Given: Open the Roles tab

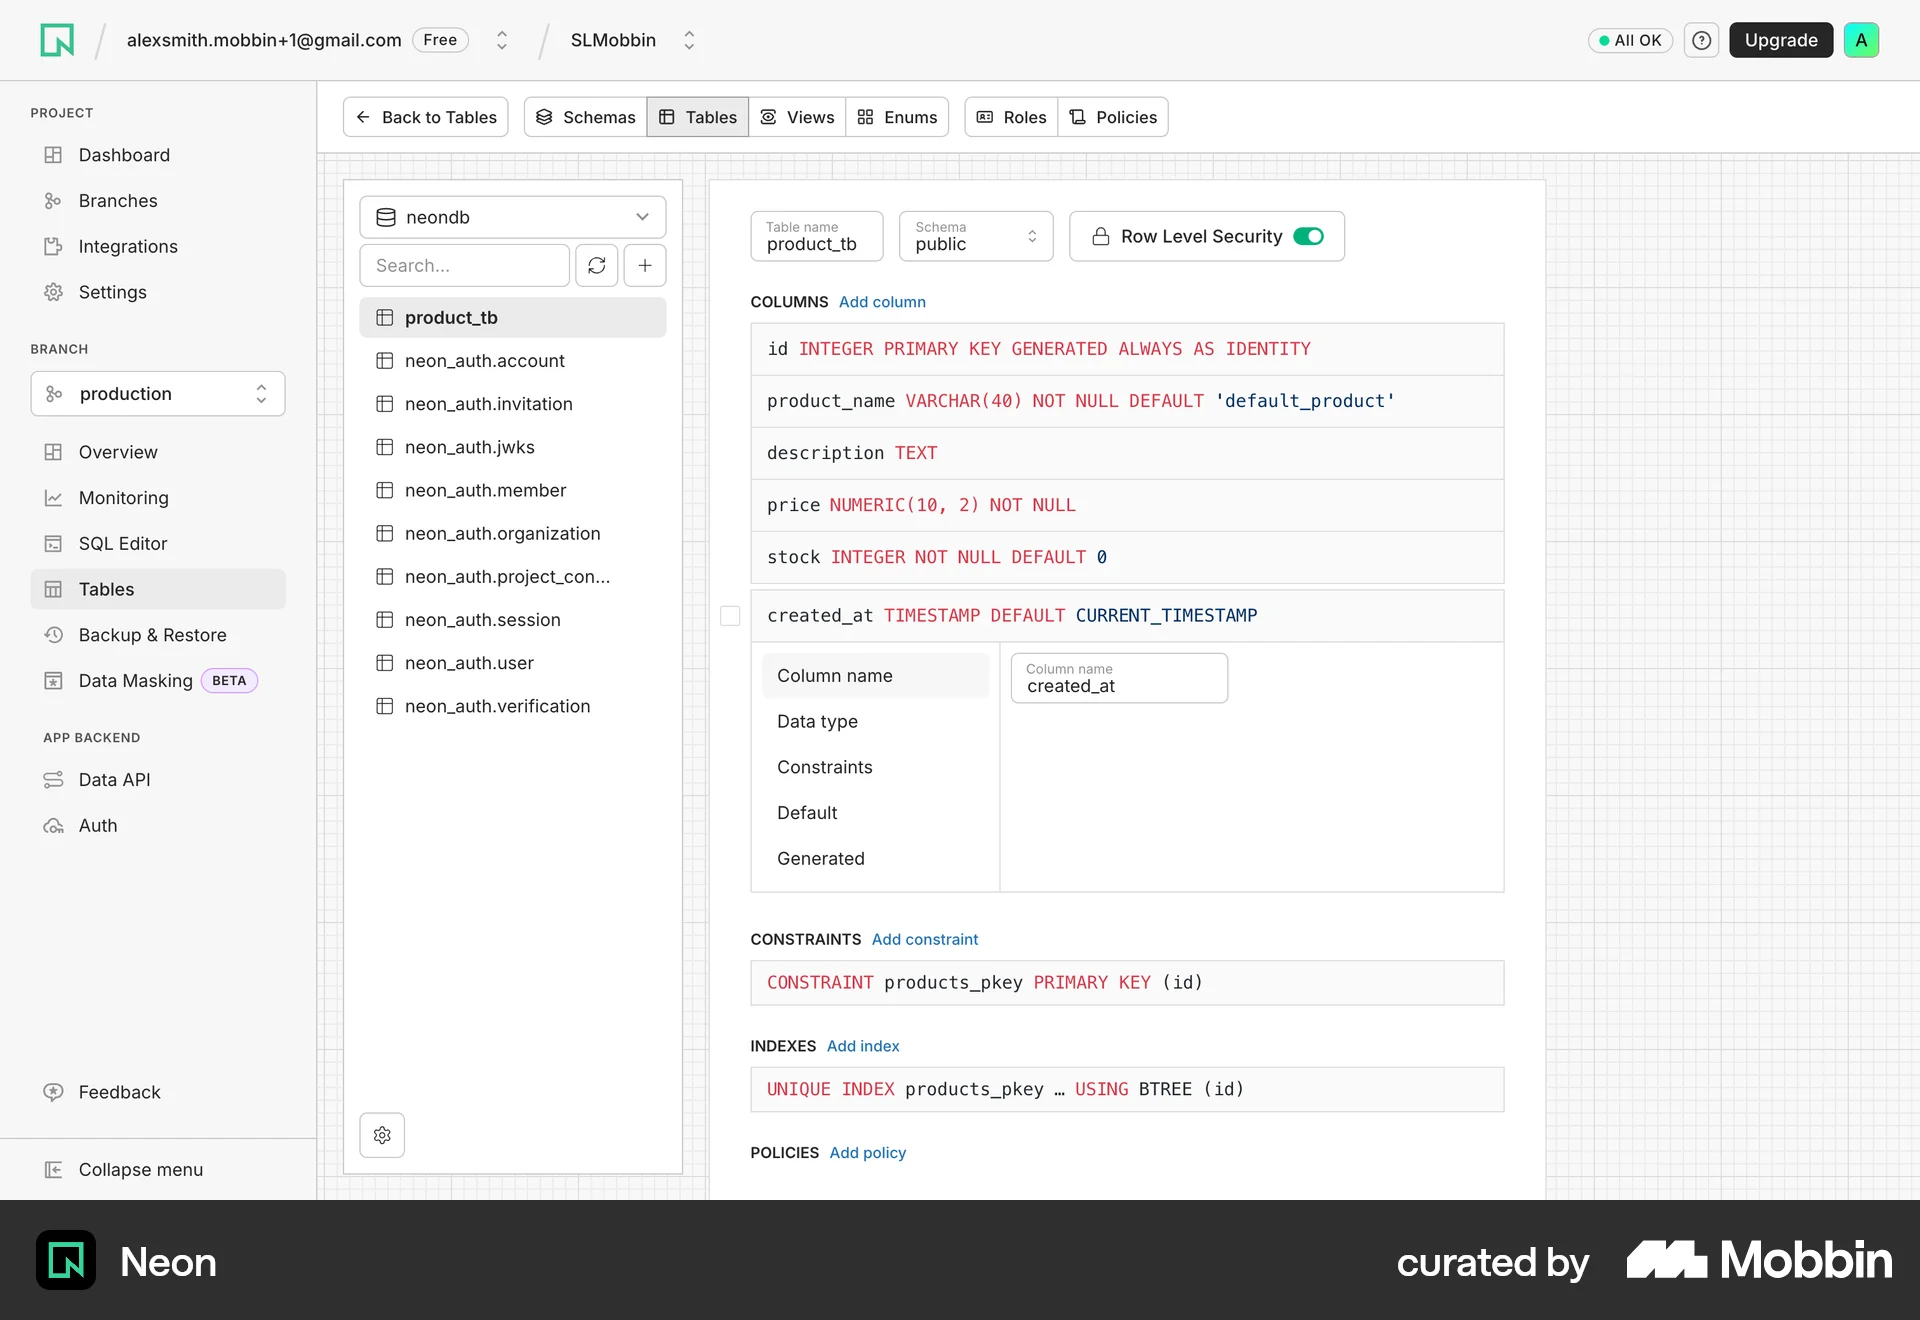Looking at the screenshot, I should click(x=1011, y=117).
